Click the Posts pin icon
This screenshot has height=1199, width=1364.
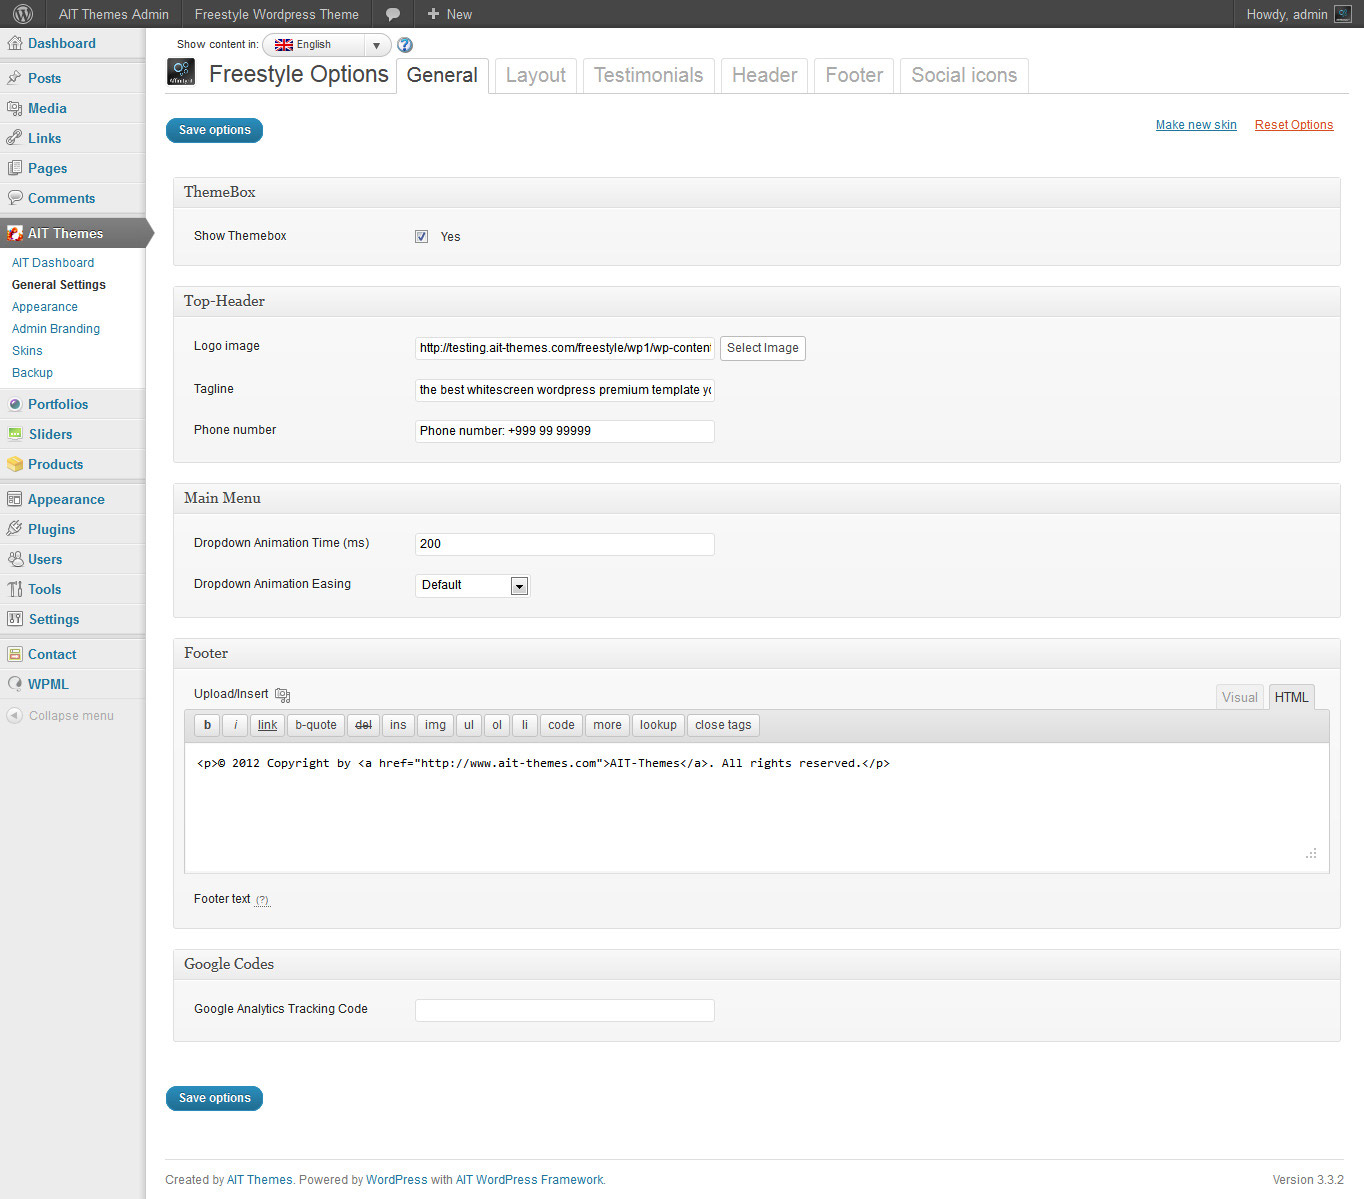(15, 78)
